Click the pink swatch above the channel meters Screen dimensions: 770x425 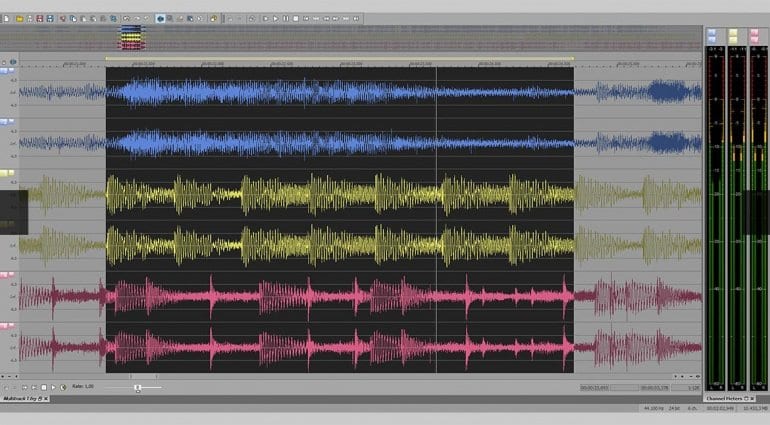click(754, 36)
